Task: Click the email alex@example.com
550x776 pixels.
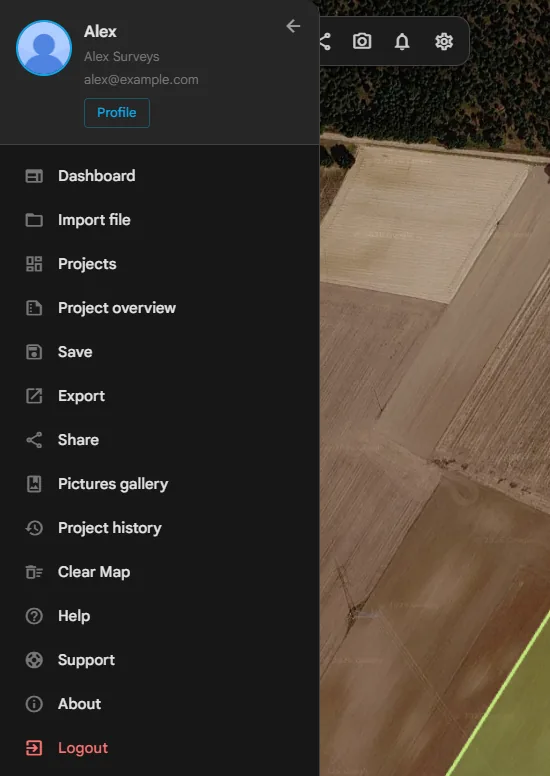Action: point(141,80)
